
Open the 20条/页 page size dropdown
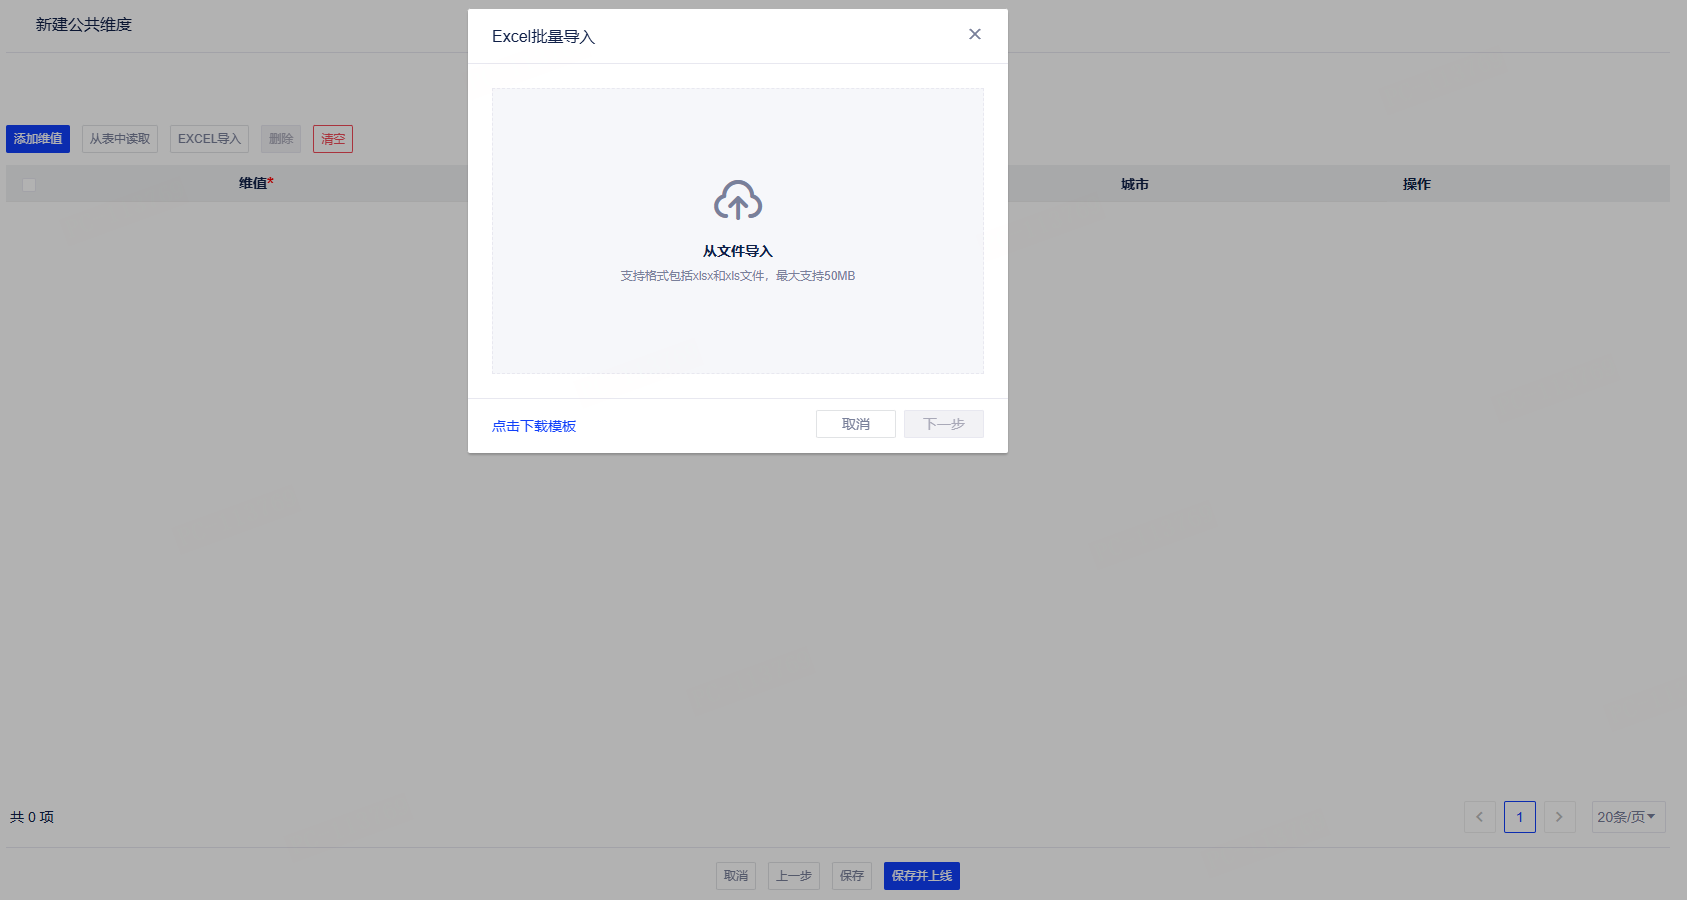pyautogui.click(x=1628, y=817)
